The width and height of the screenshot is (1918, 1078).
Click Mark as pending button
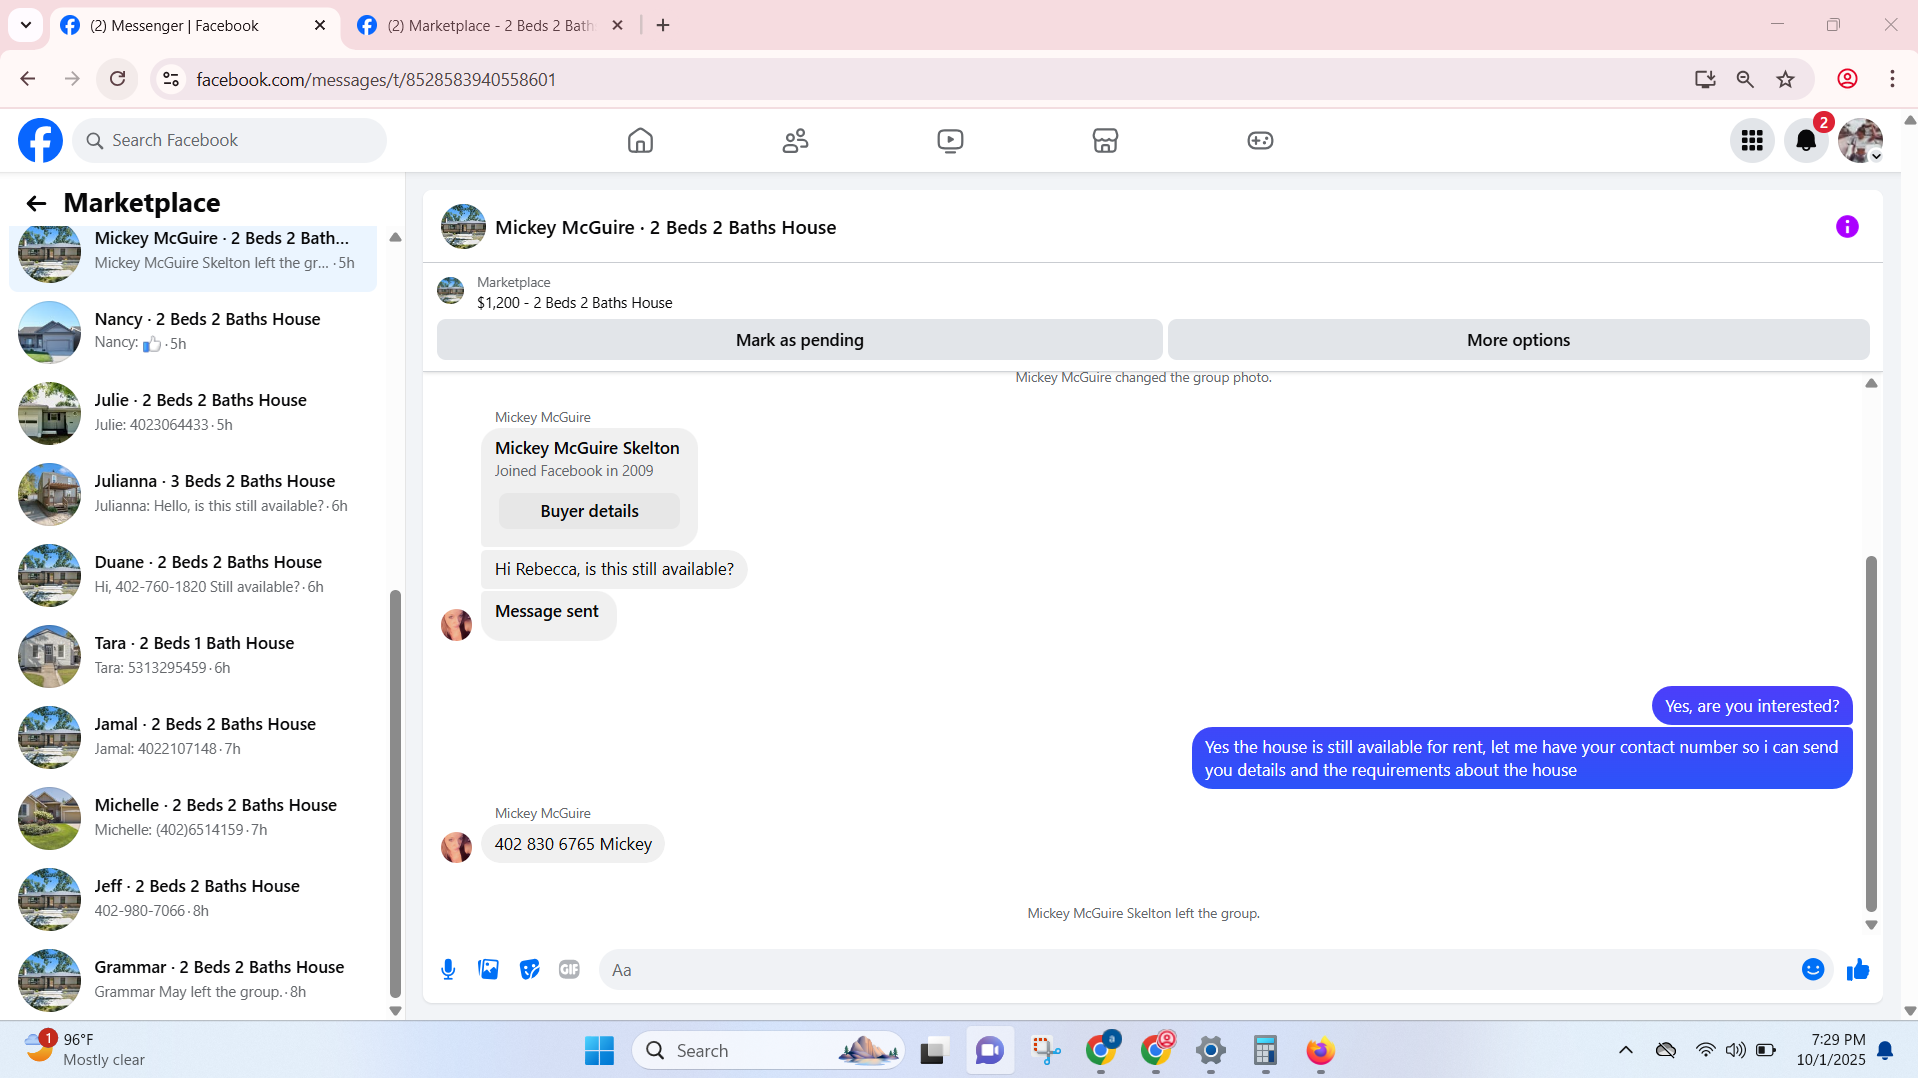(x=799, y=340)
